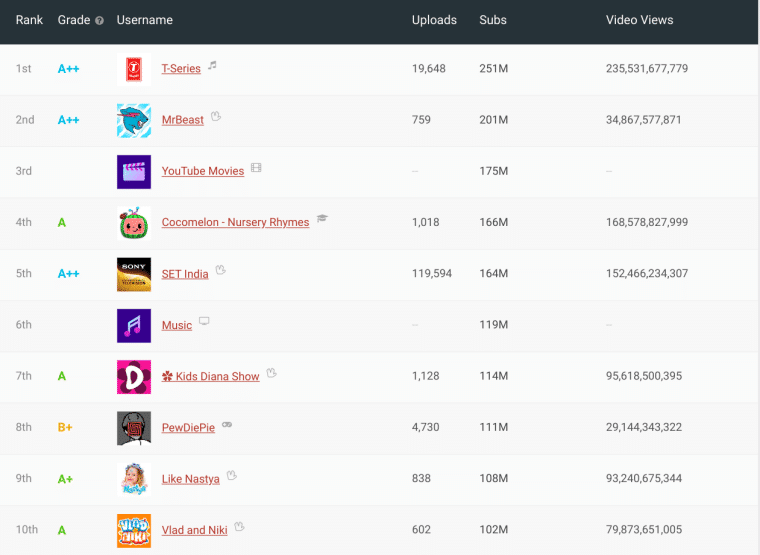The image size is (760, 555).
Task: Sort by the Username column header
Action: point(144,20)
